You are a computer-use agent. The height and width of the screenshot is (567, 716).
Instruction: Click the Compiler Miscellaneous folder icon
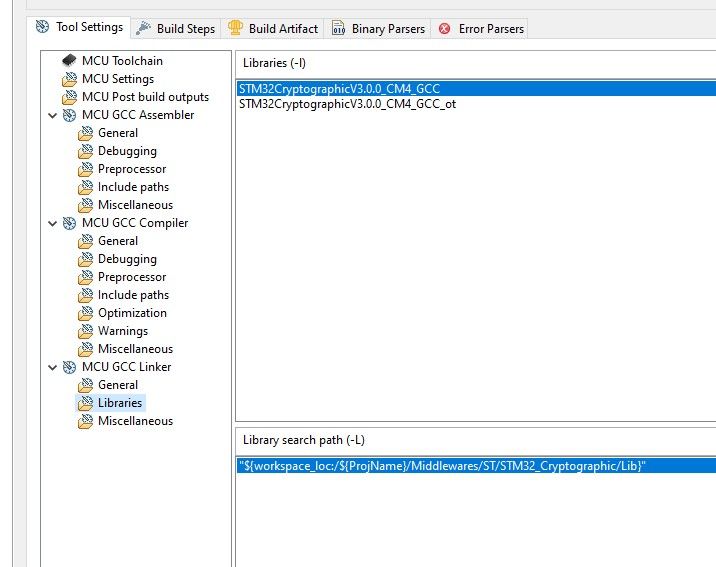point(85,349)
